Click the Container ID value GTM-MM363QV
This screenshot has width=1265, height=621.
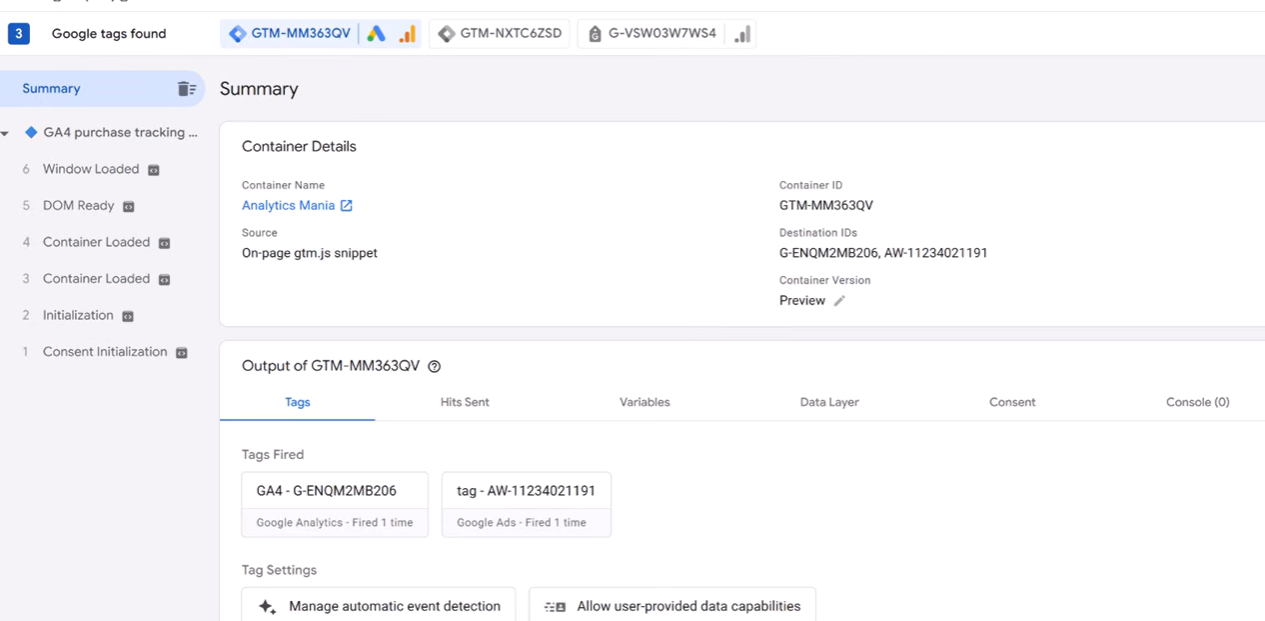click(826, 206)
